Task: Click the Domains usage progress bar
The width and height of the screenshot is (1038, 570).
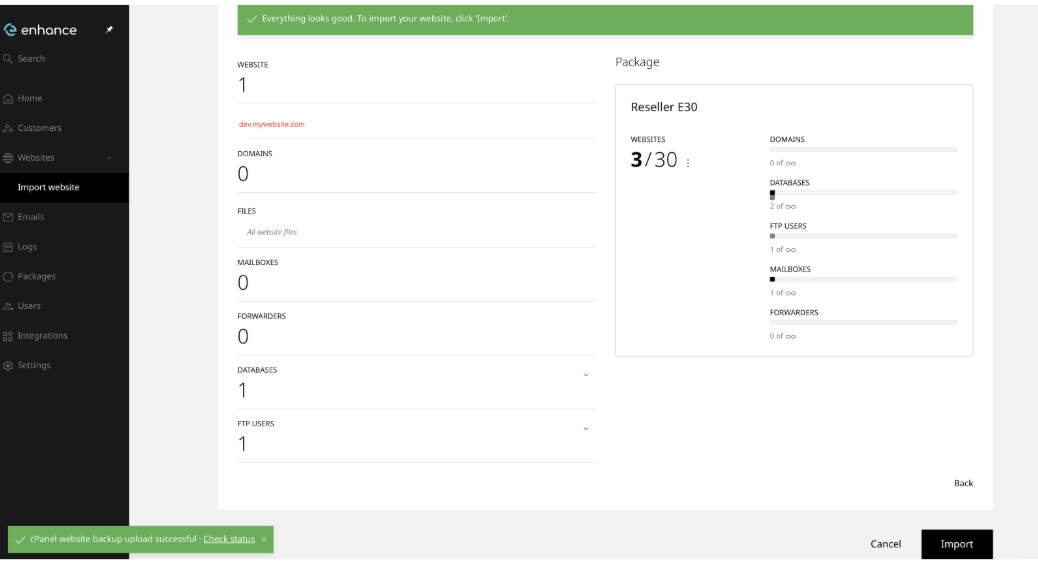Action: coord(863,150)
